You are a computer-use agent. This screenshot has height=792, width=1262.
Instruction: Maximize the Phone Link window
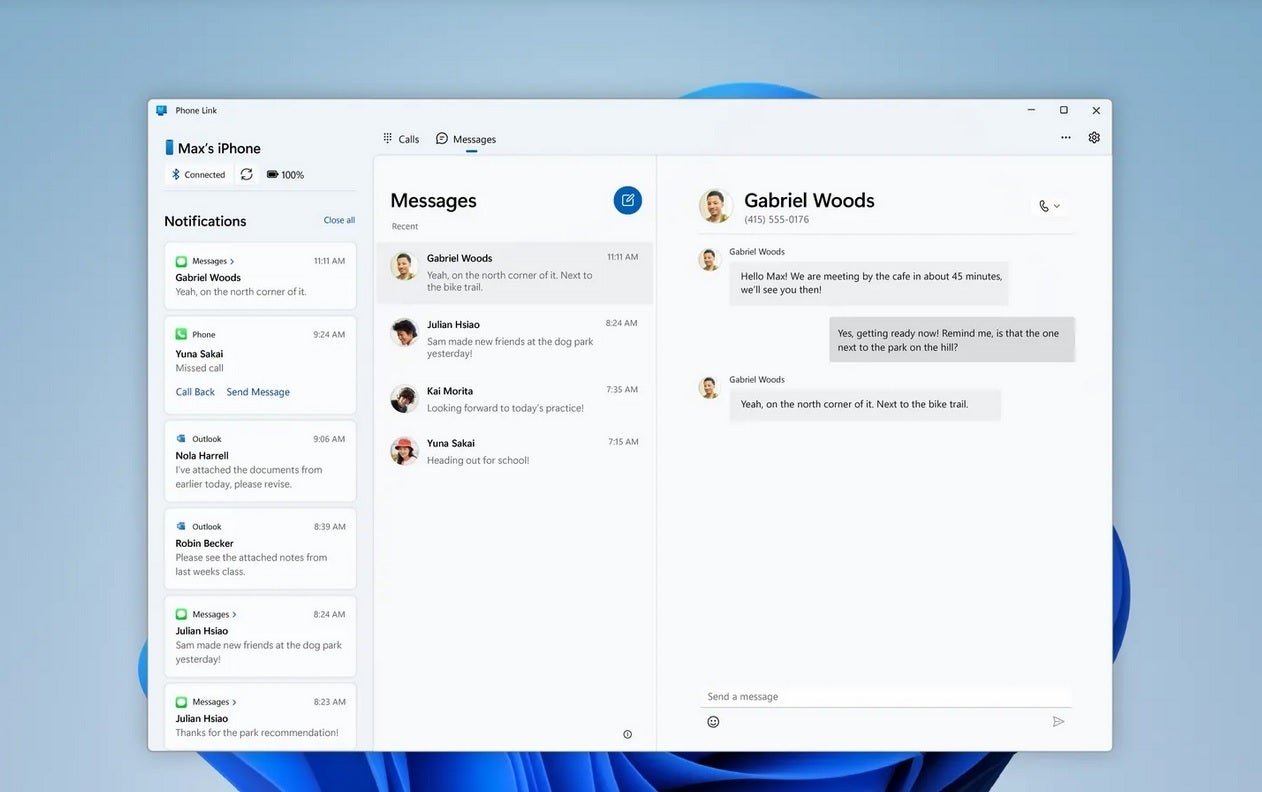(1064, 110)
